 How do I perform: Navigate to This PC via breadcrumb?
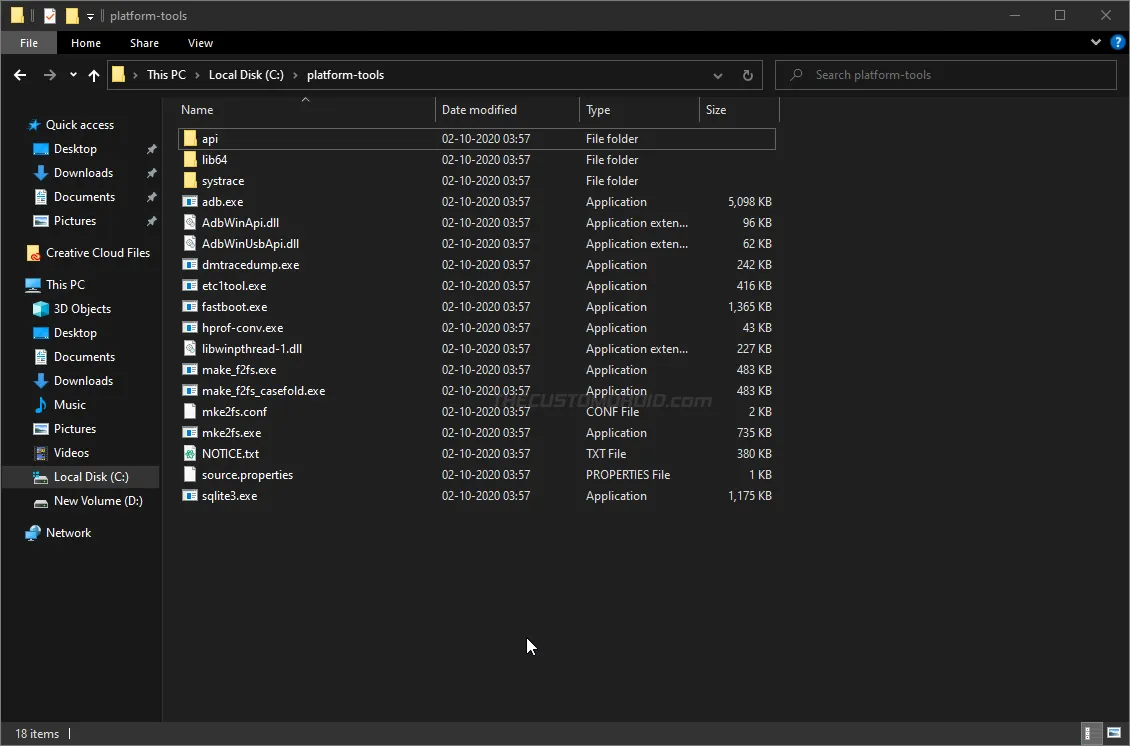click(167, 74)
